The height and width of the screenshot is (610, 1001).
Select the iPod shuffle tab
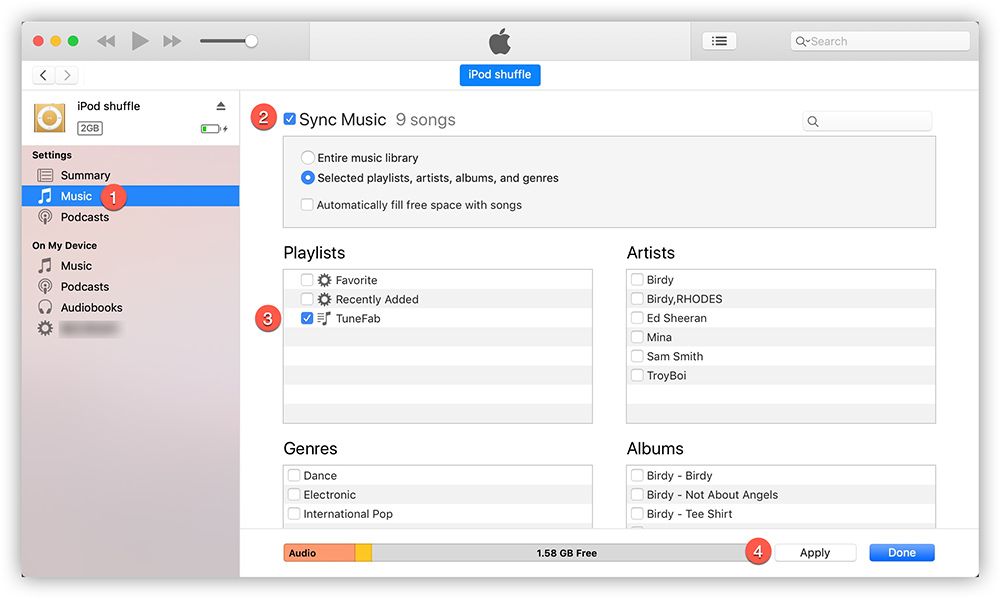click(x=499, y=74)
